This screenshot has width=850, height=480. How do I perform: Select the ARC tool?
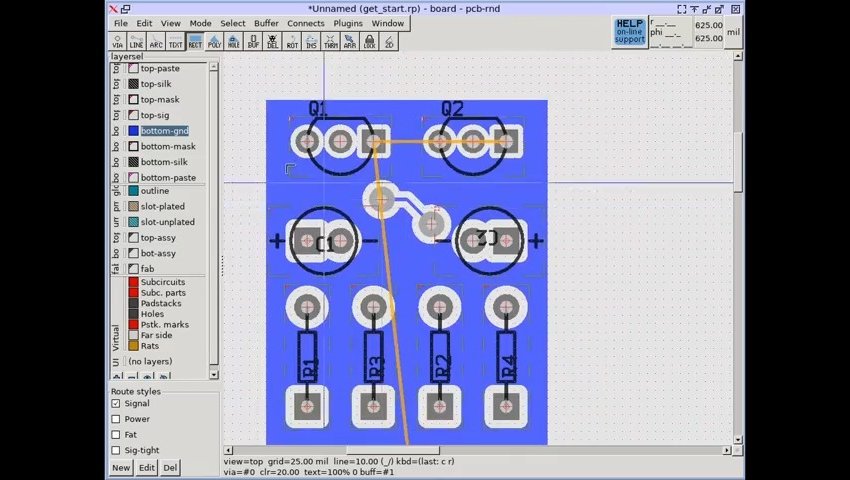click(x=156, y=42)
